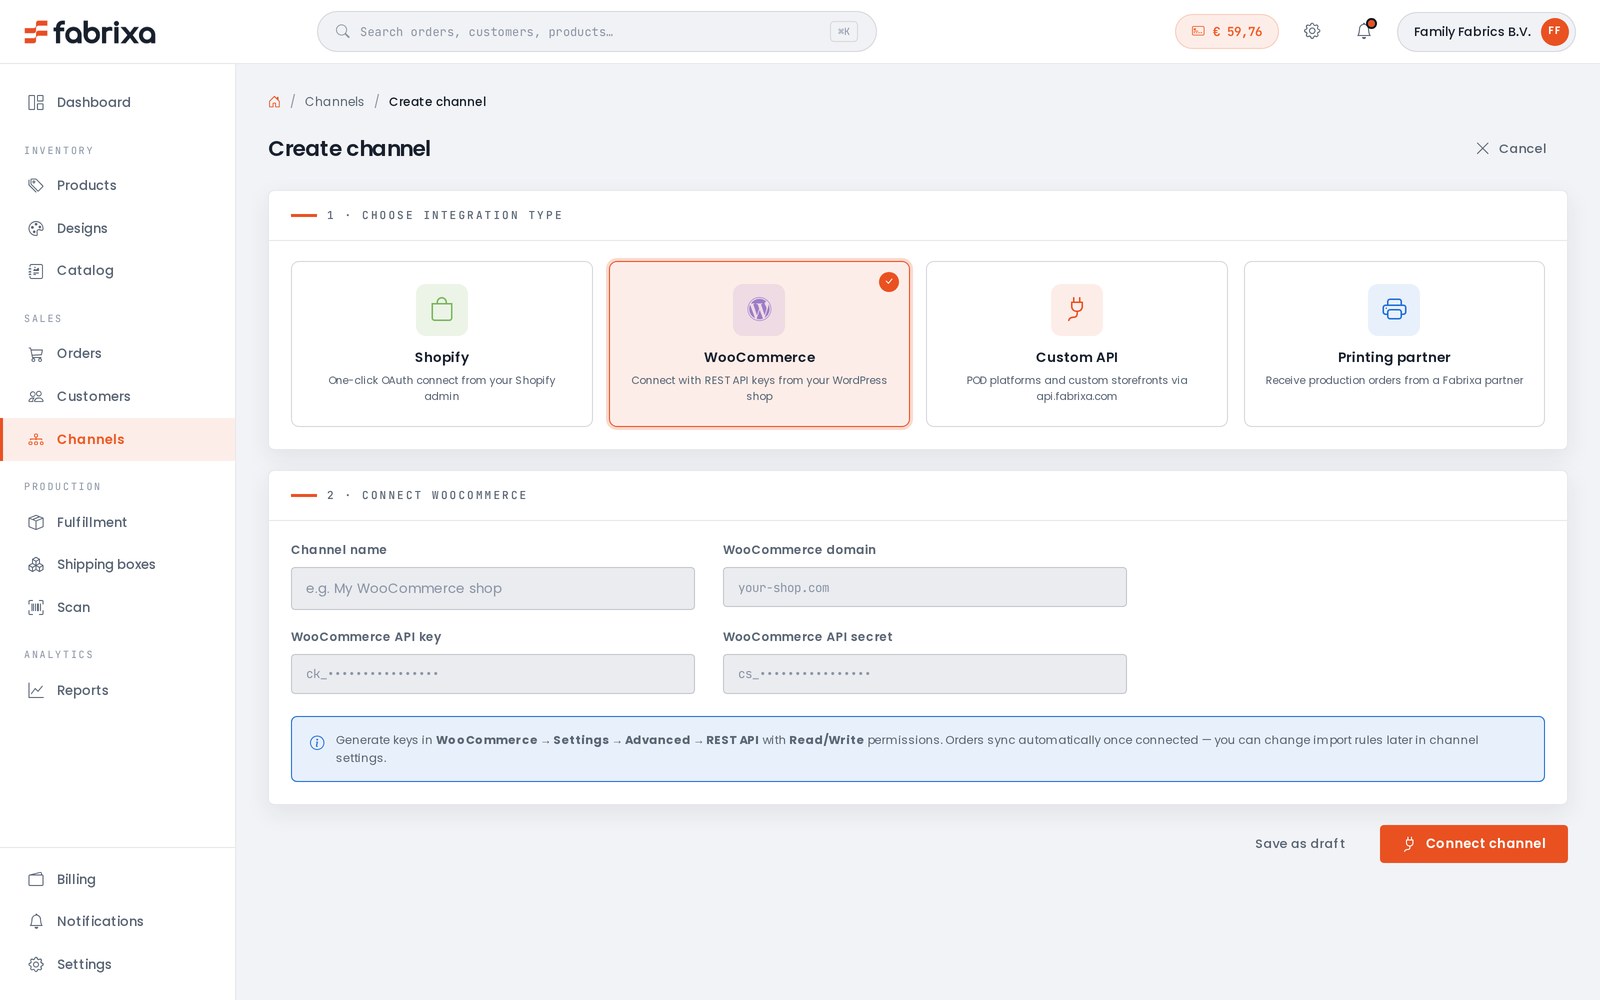Click the Customers people icon
1600x1000 pixels.
pyautogui.click(x=36, y=396)
